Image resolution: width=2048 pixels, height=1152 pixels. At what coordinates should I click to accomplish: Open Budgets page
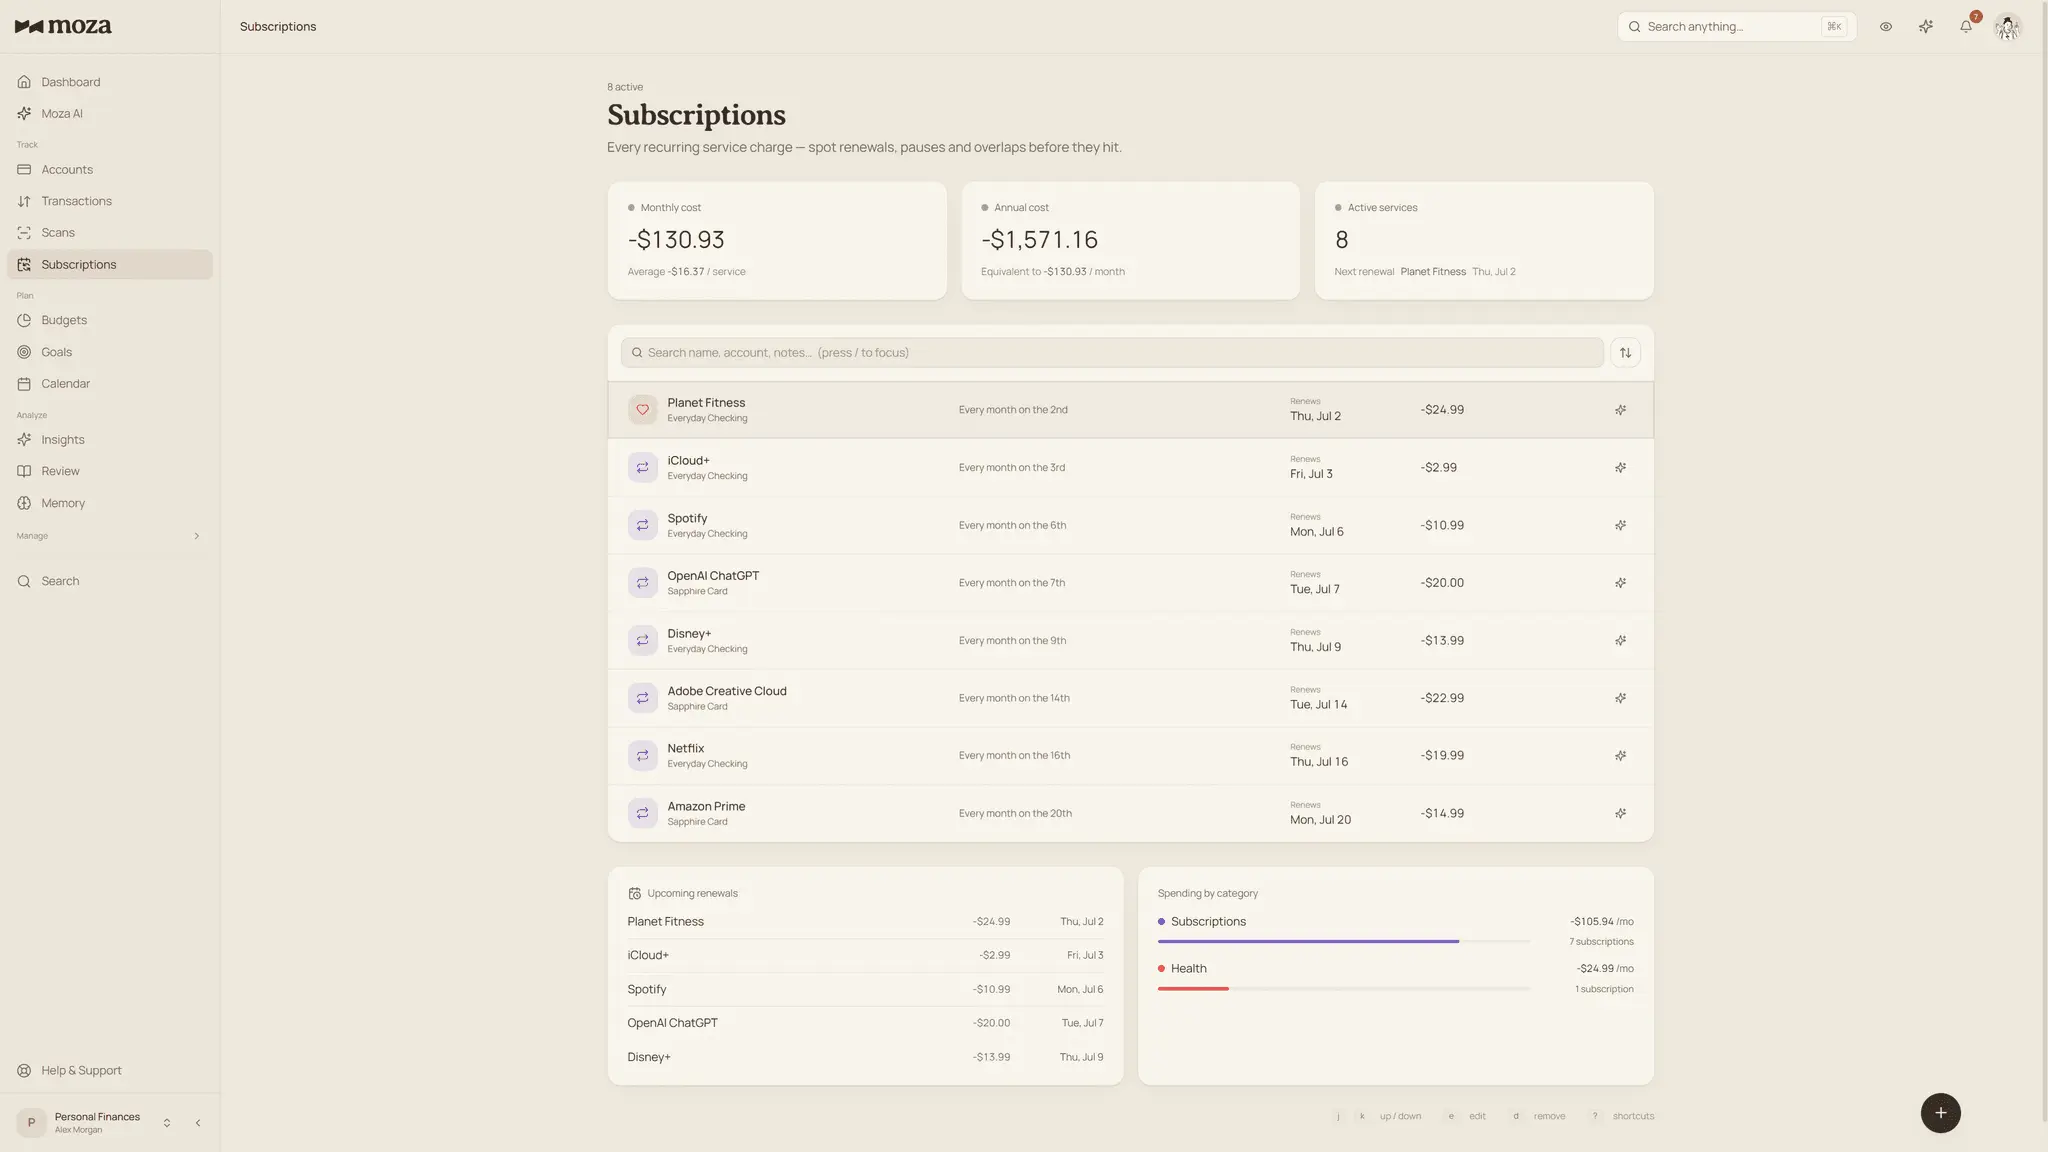tap(109, 320)
